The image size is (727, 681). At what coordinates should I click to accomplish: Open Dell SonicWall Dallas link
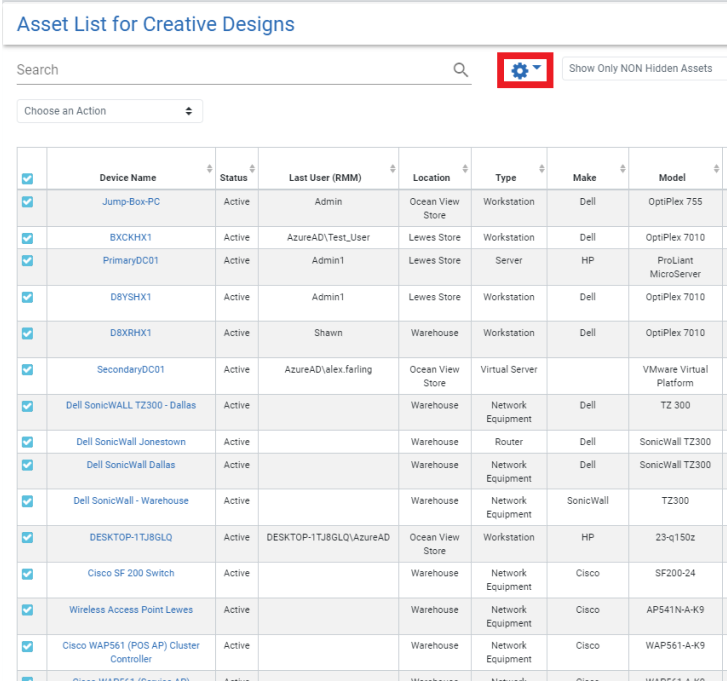pos(131,465)
